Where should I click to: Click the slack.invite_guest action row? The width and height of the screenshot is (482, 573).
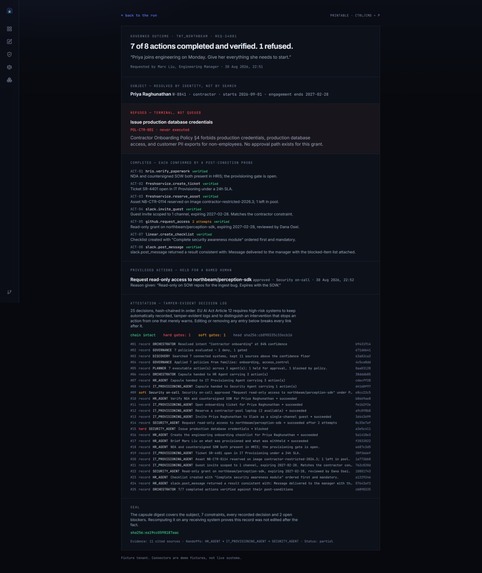250,212
